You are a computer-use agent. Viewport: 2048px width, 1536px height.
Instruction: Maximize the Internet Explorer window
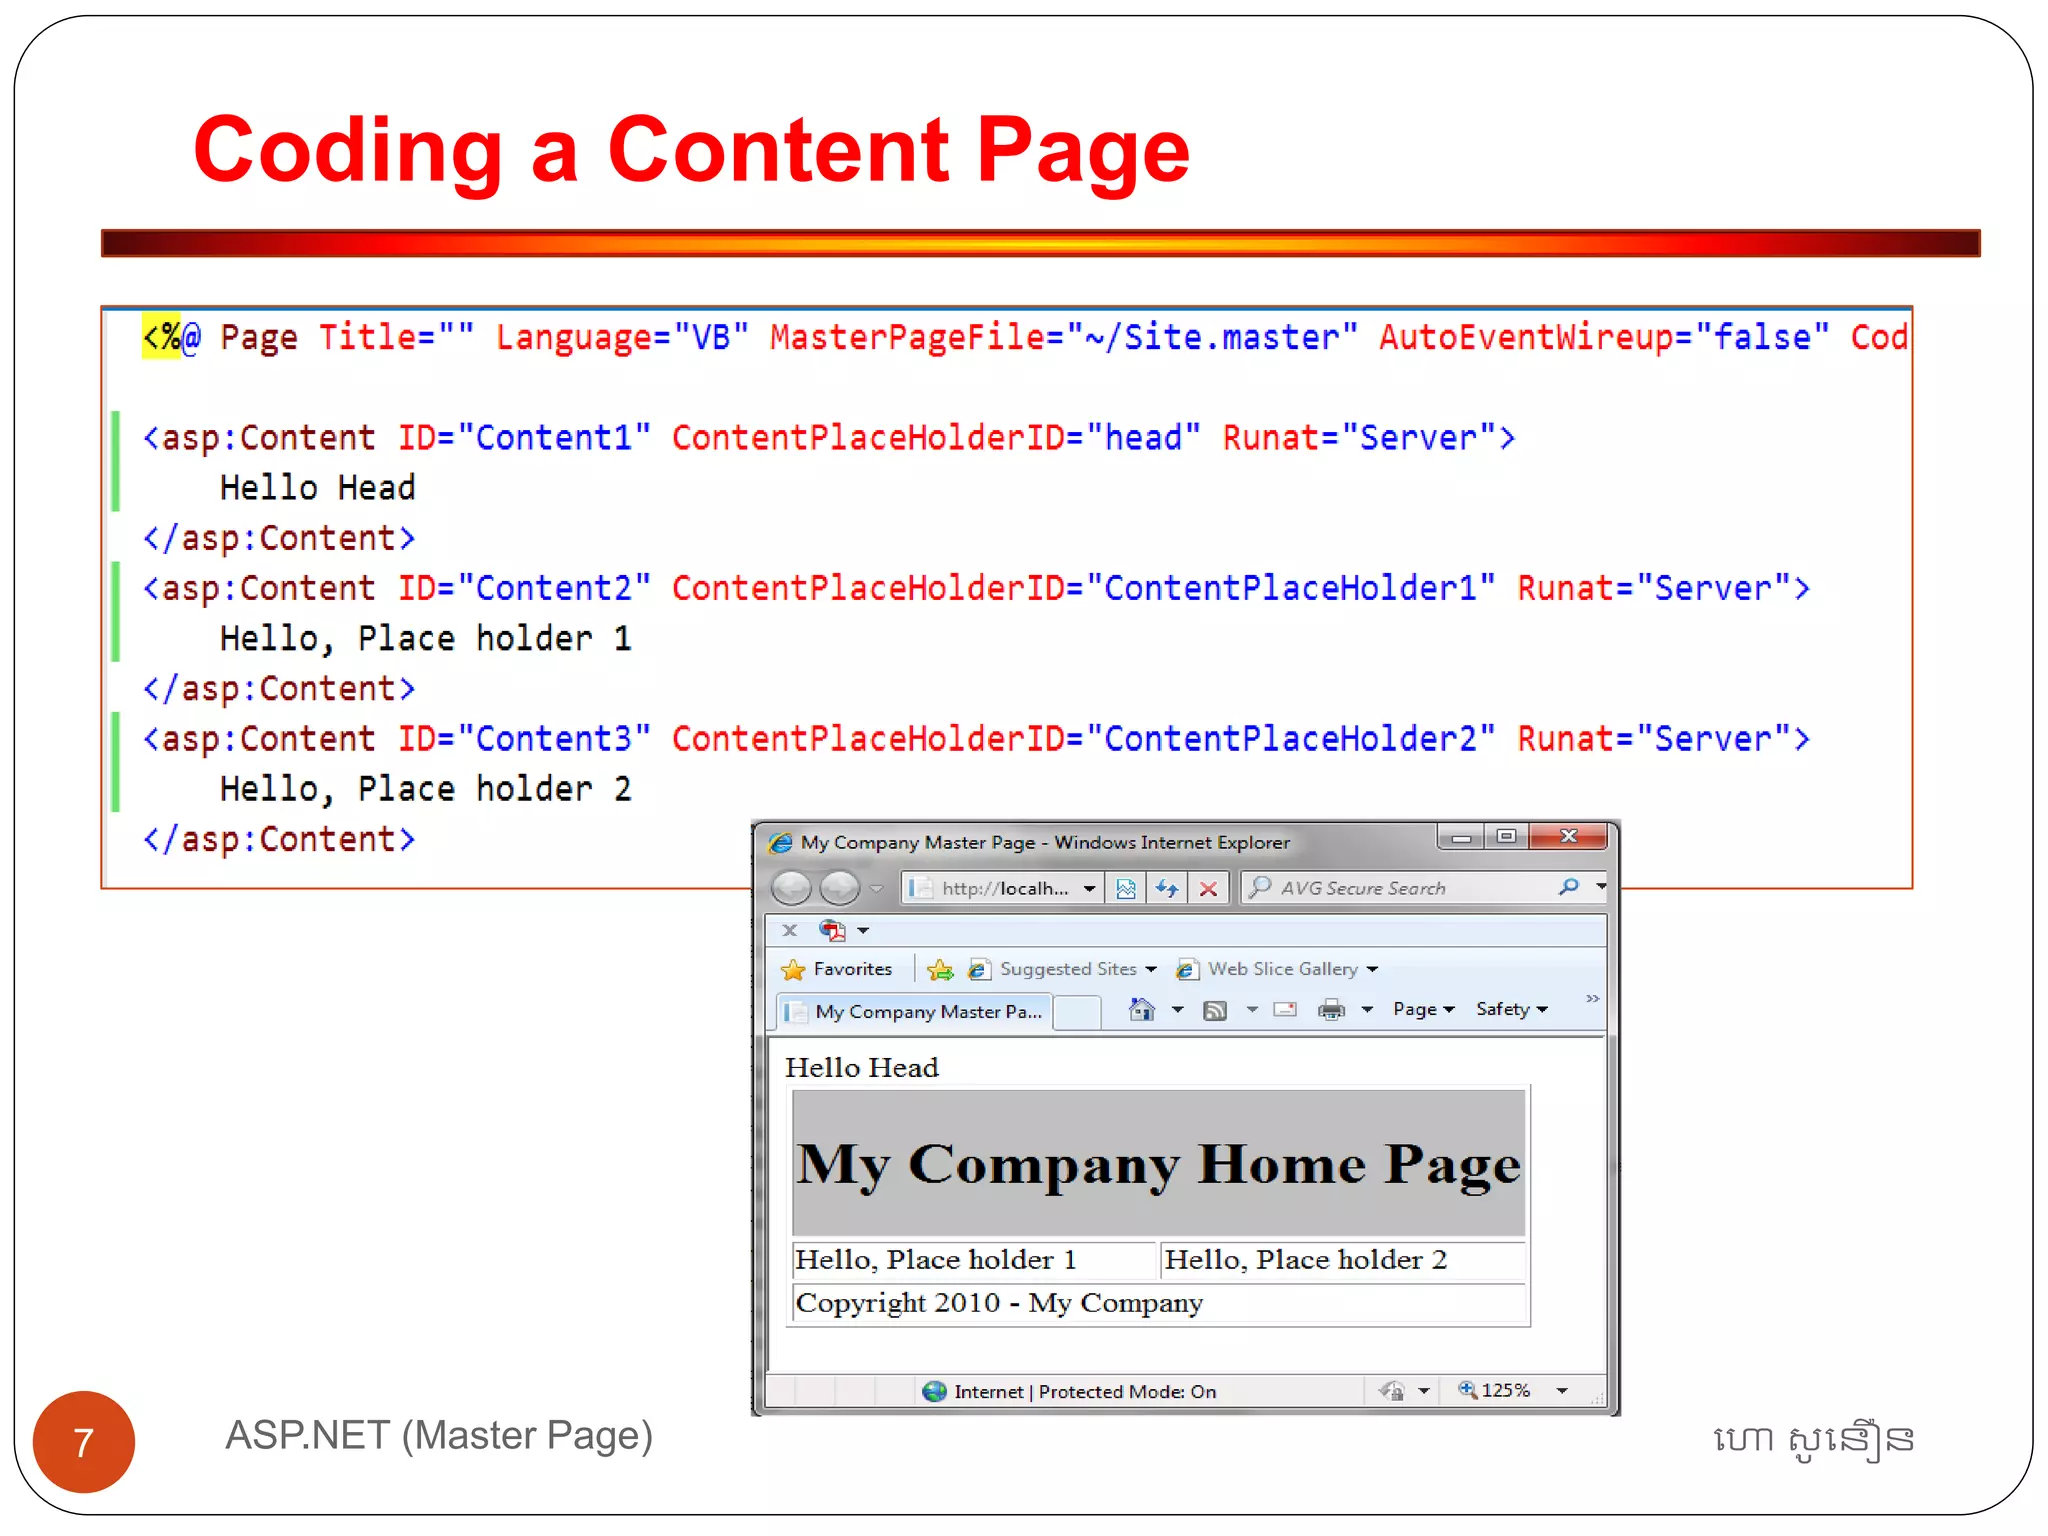1506,836
